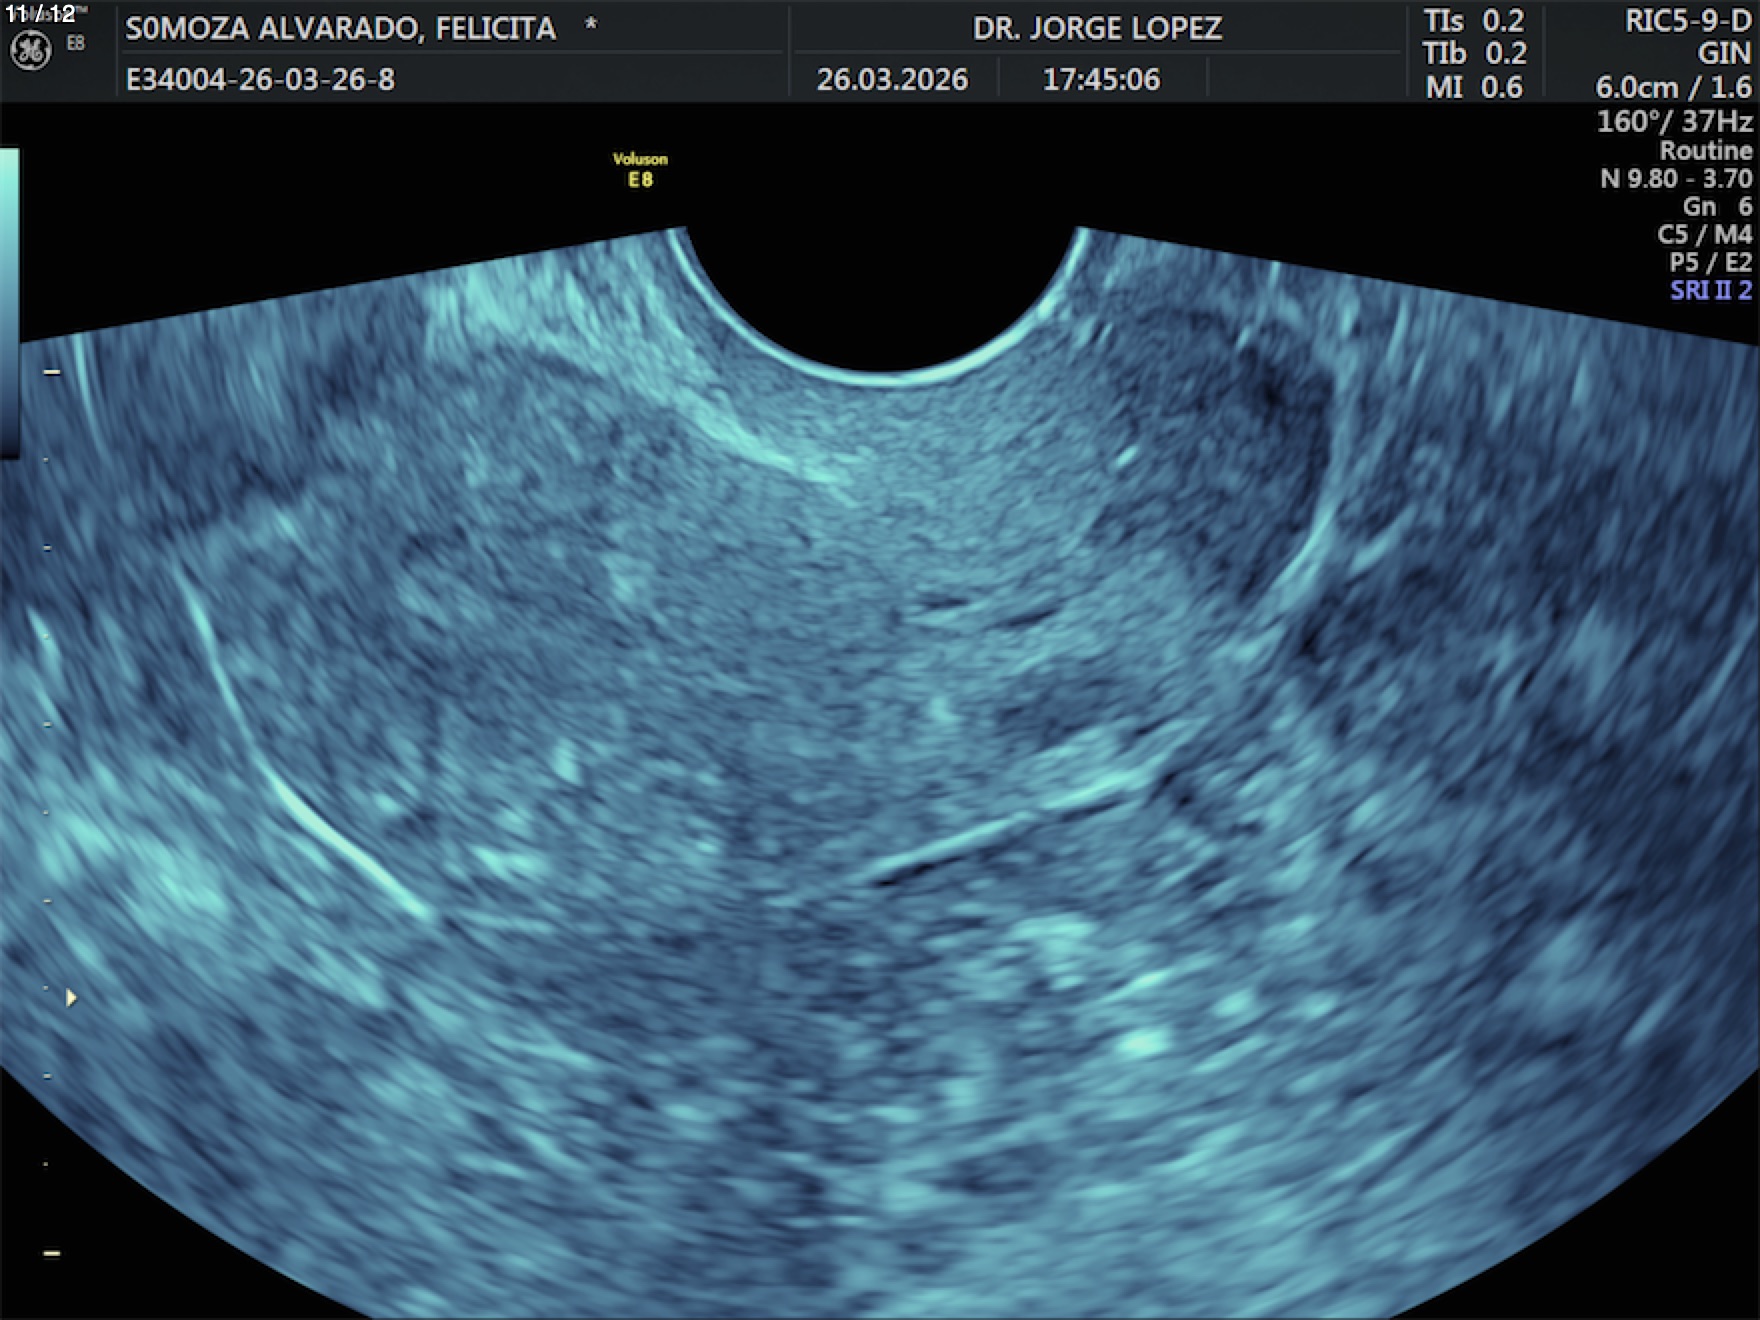1760x1320 pixels.
Task: Click the 11 / 12 image counter
Action: coord(40,13)
